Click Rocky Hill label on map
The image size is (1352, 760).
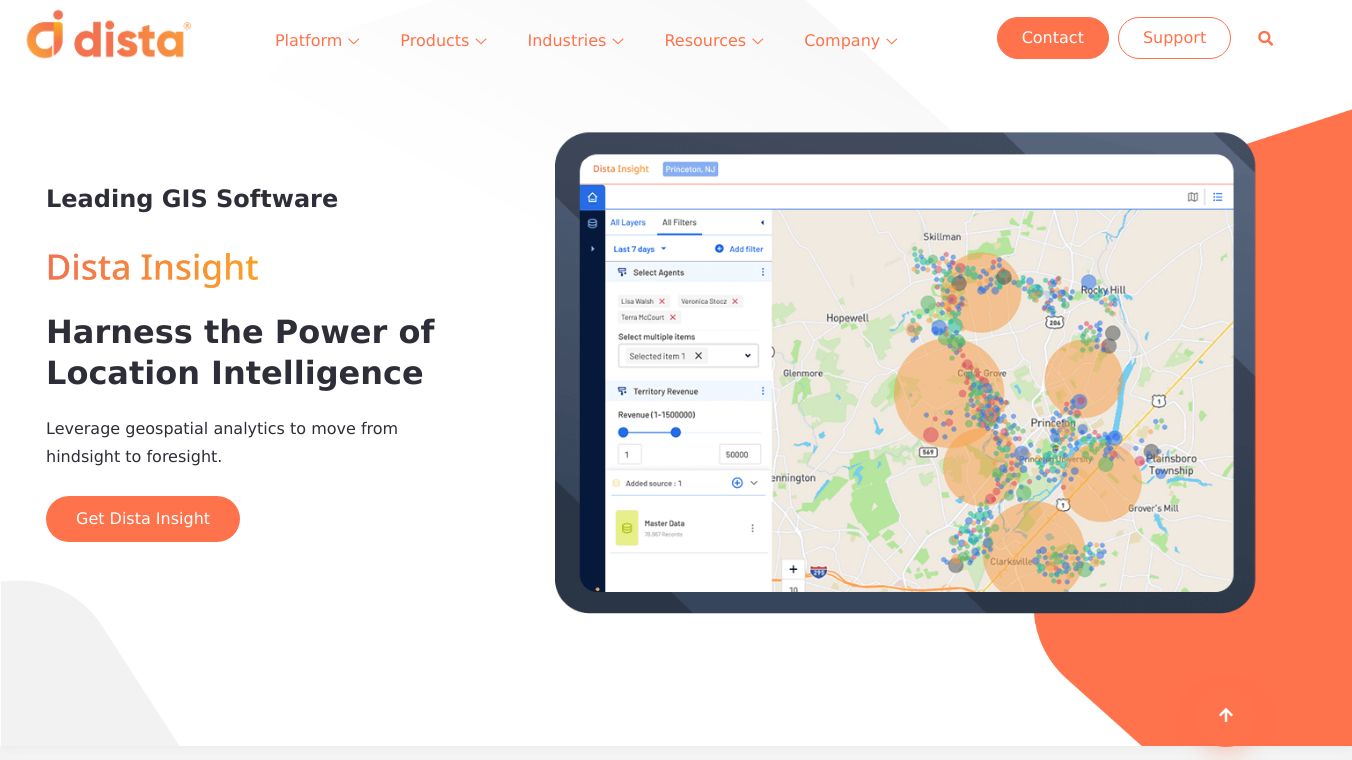1103,290
